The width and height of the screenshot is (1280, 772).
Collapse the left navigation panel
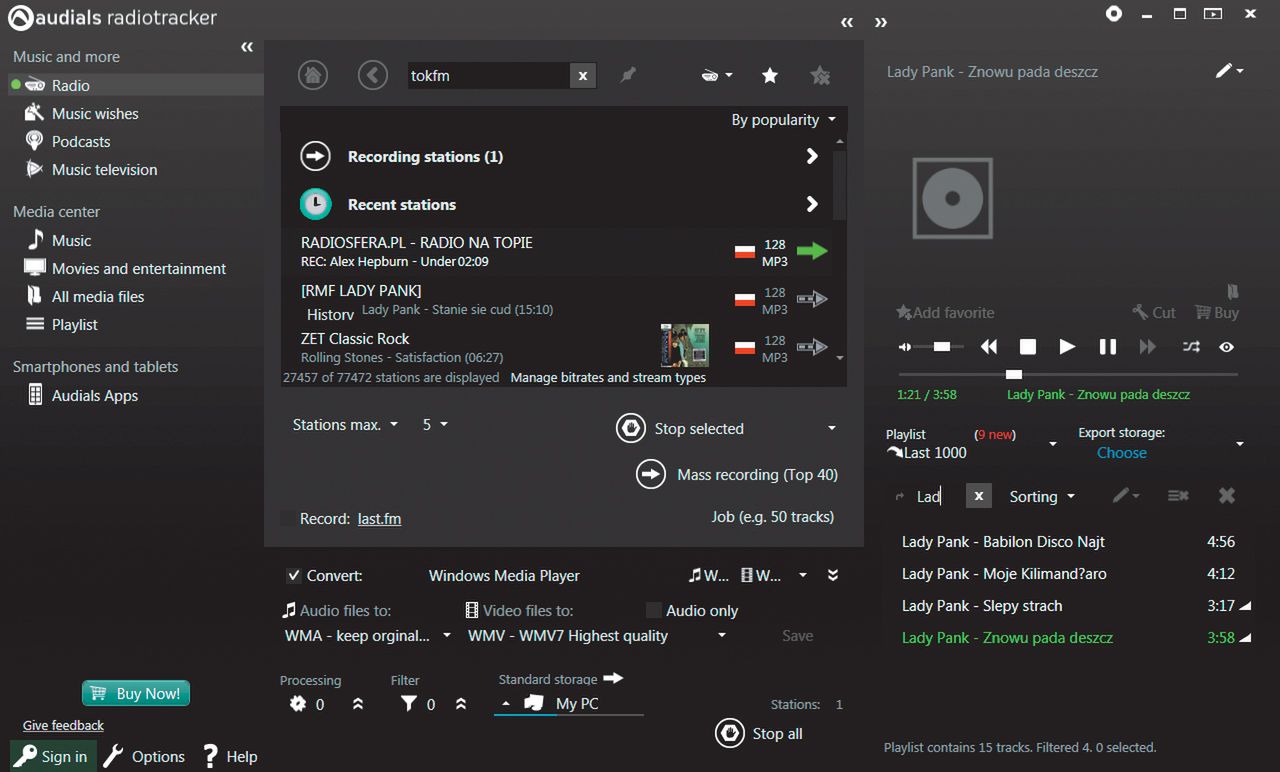pyautogui.click(x=247, y=47)
